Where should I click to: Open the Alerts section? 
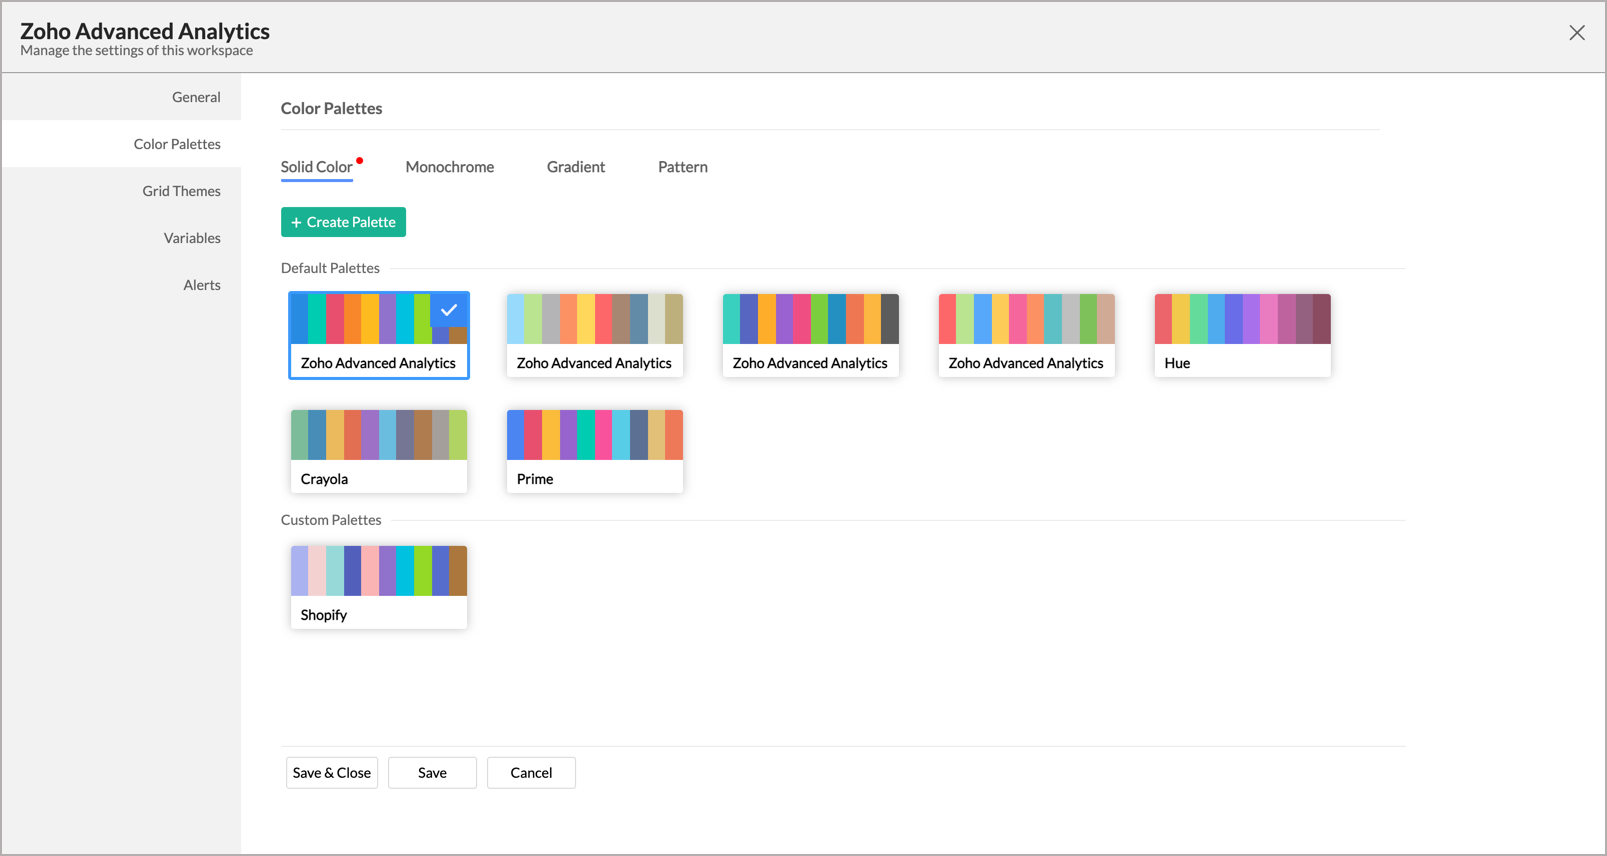coord(201,285)
